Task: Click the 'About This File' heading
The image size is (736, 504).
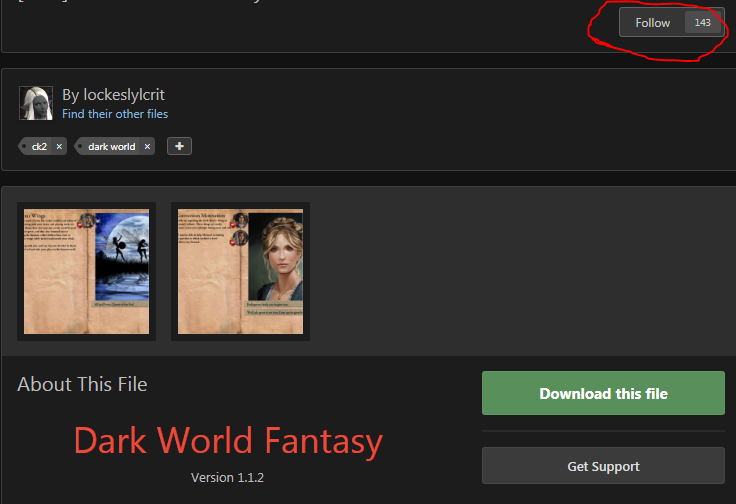Action: [x=82, y=384]
